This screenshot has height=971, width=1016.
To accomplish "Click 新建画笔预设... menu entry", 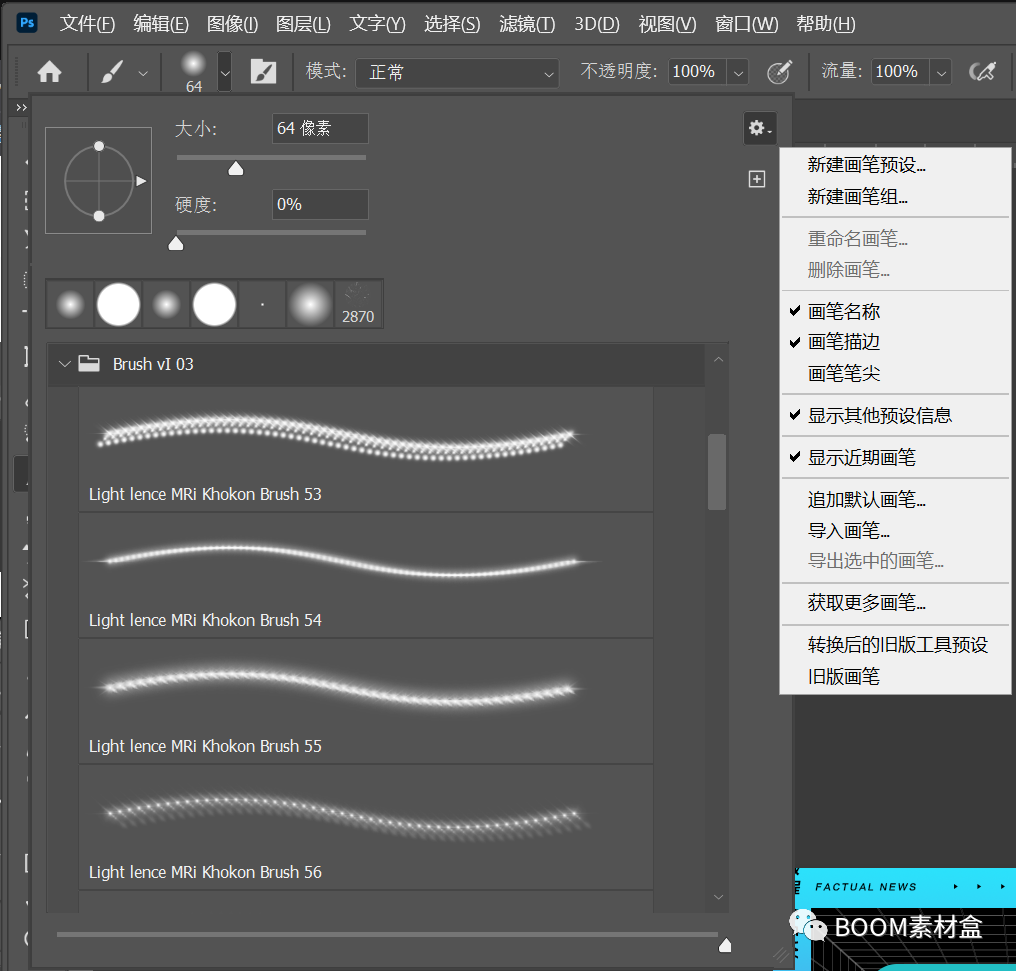I will tap(866, 165).
